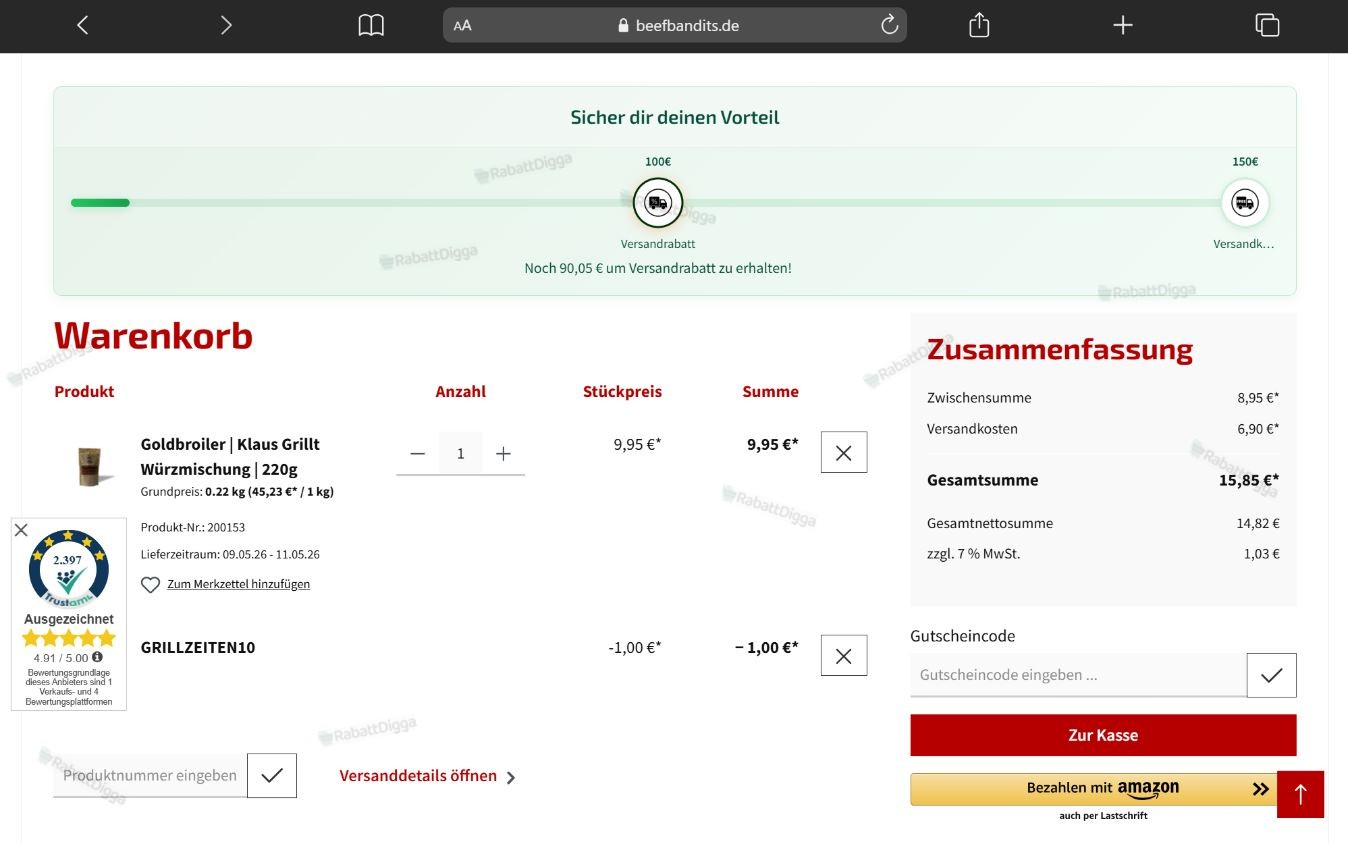Reload the page with the refresh icon
This screenshot has height=843, width=1348.
[889, 25]
